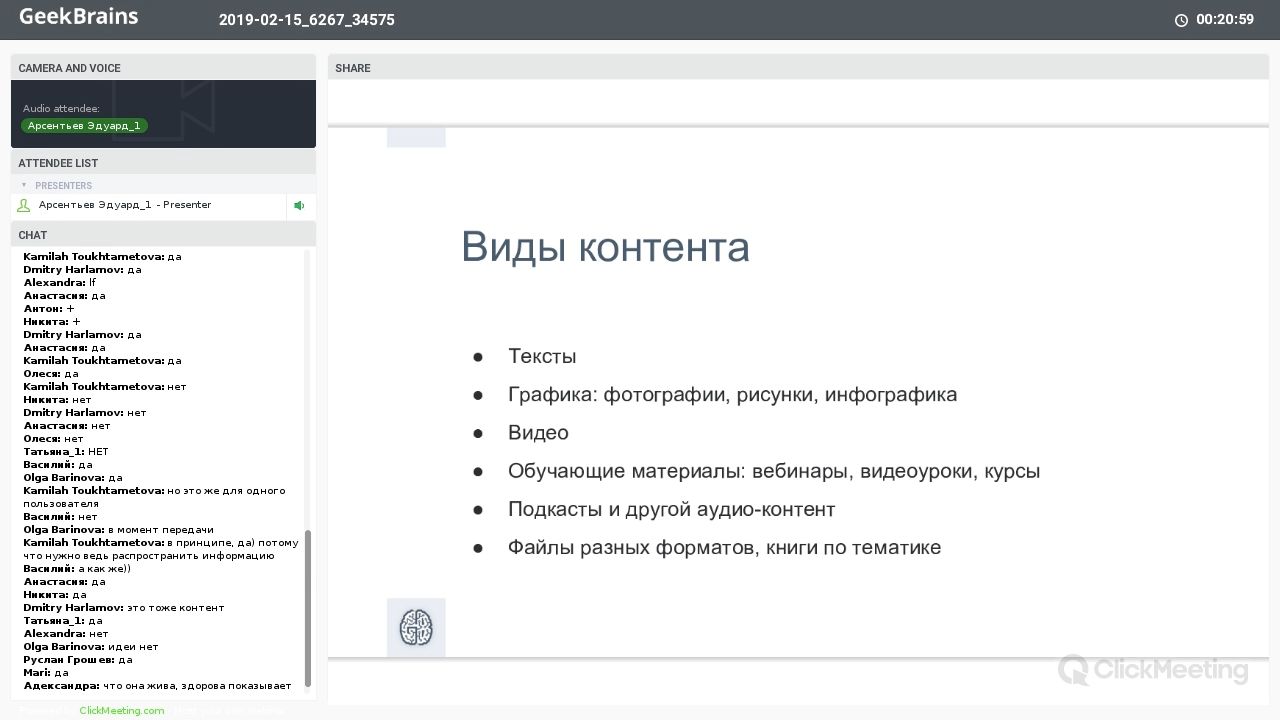The height and width of the screenshot is (720, 1280).
Task: Click the recording title 2019-02-15_6267_34575
Action: tap(307, 20)
